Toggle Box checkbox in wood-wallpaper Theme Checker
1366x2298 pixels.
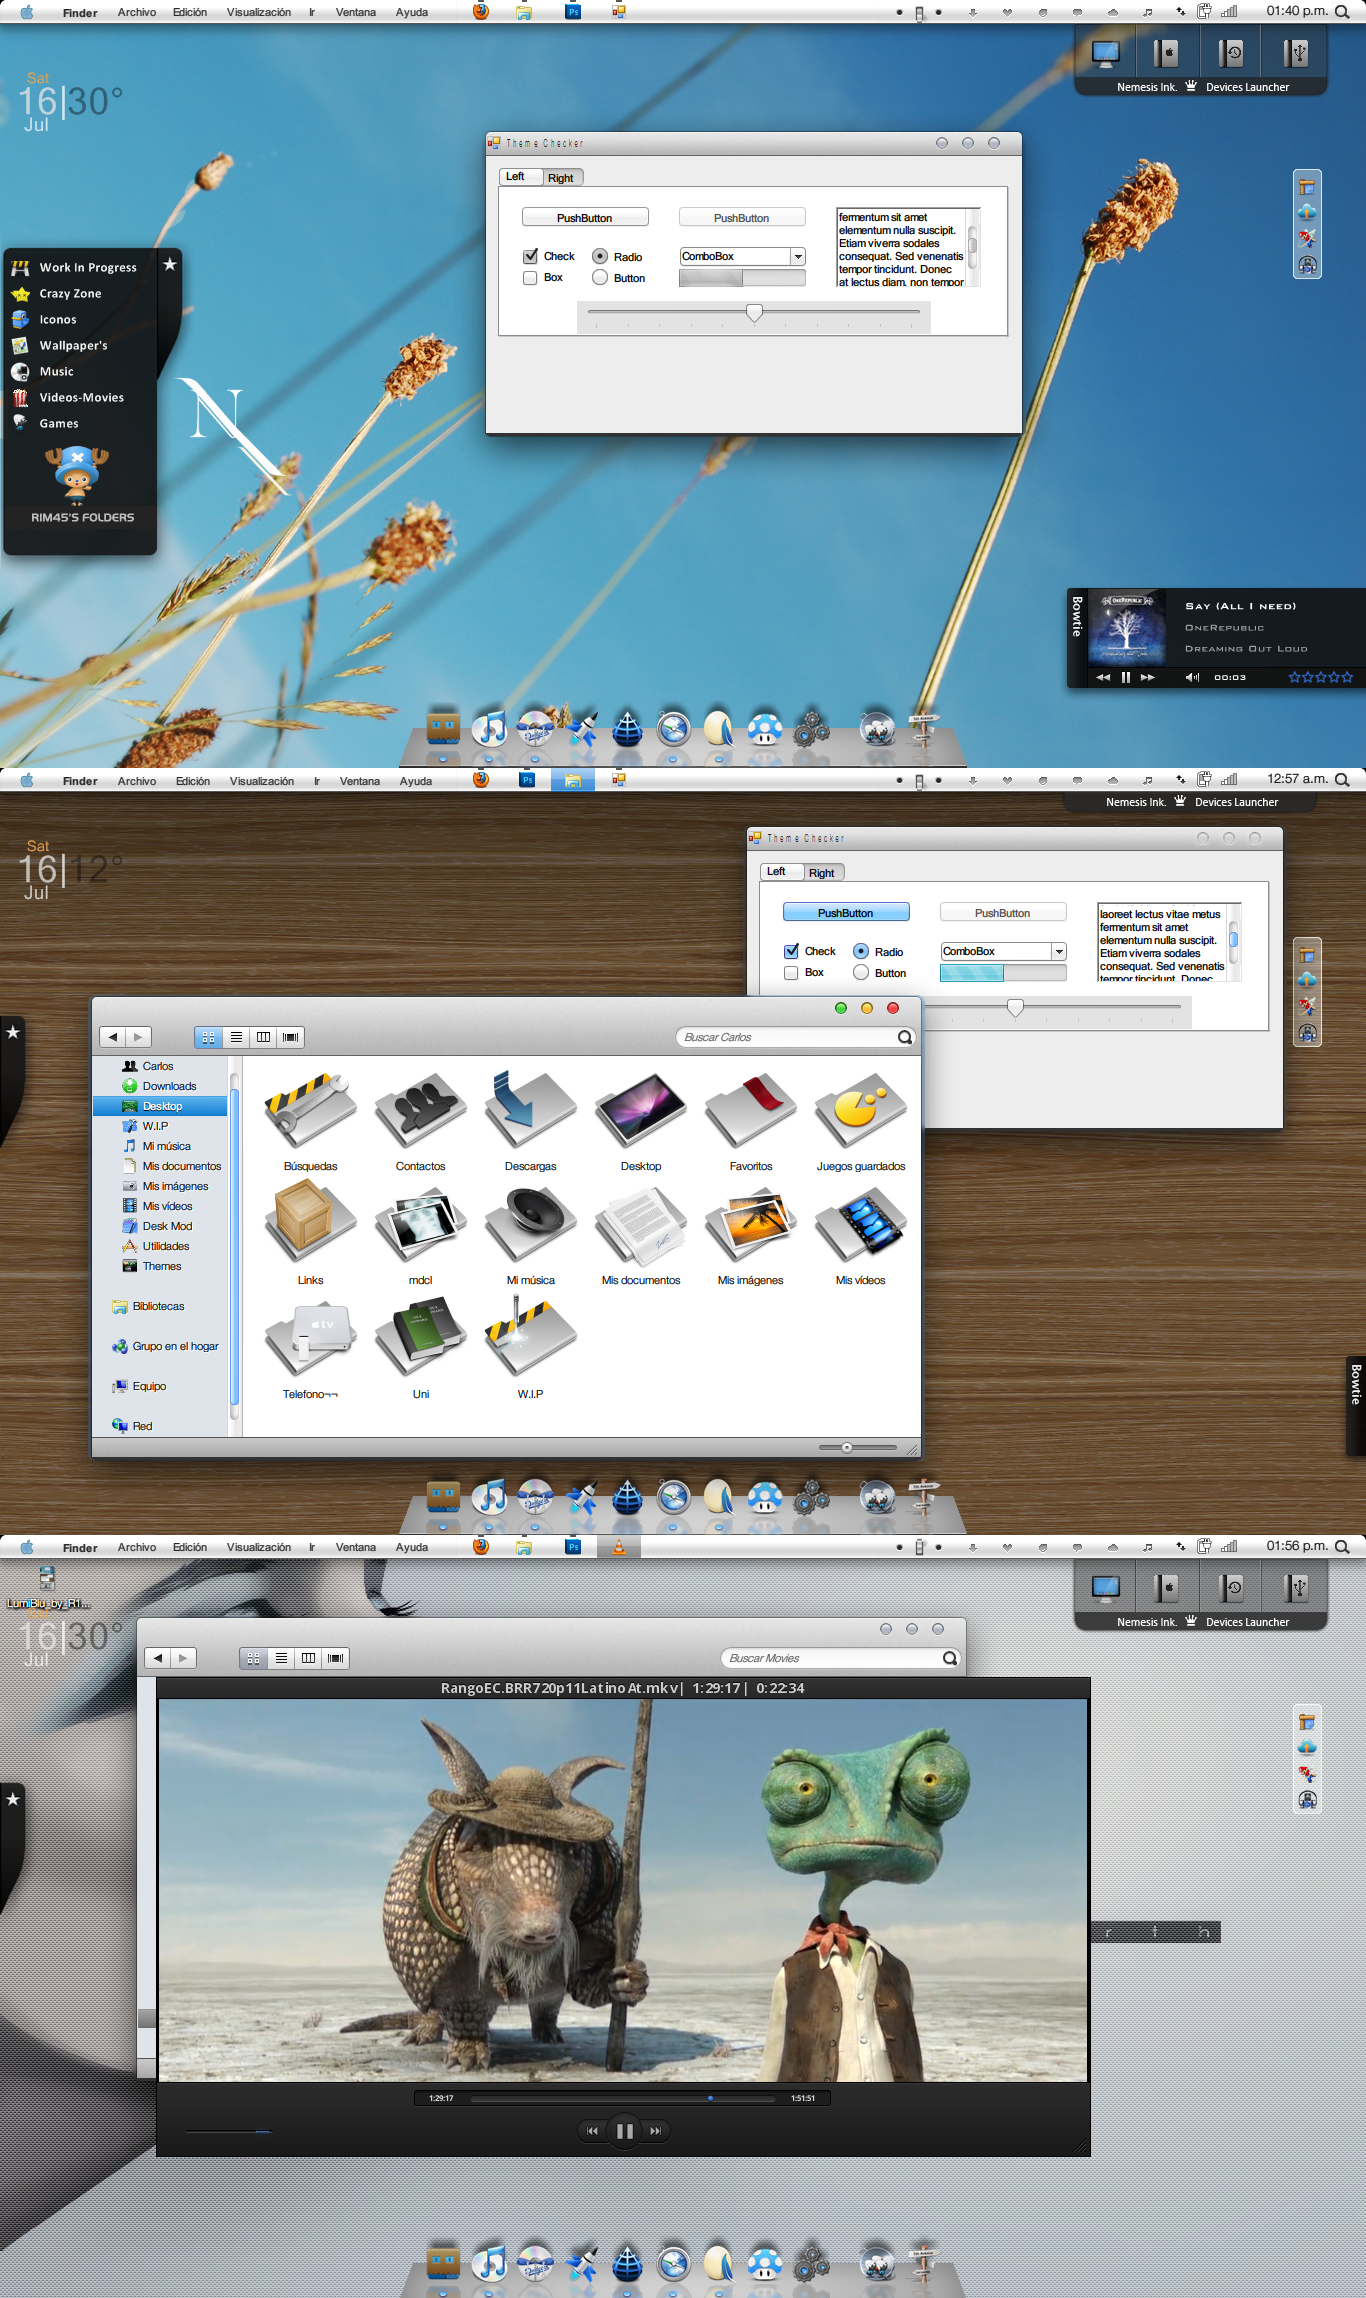click(x=791, y=973)
